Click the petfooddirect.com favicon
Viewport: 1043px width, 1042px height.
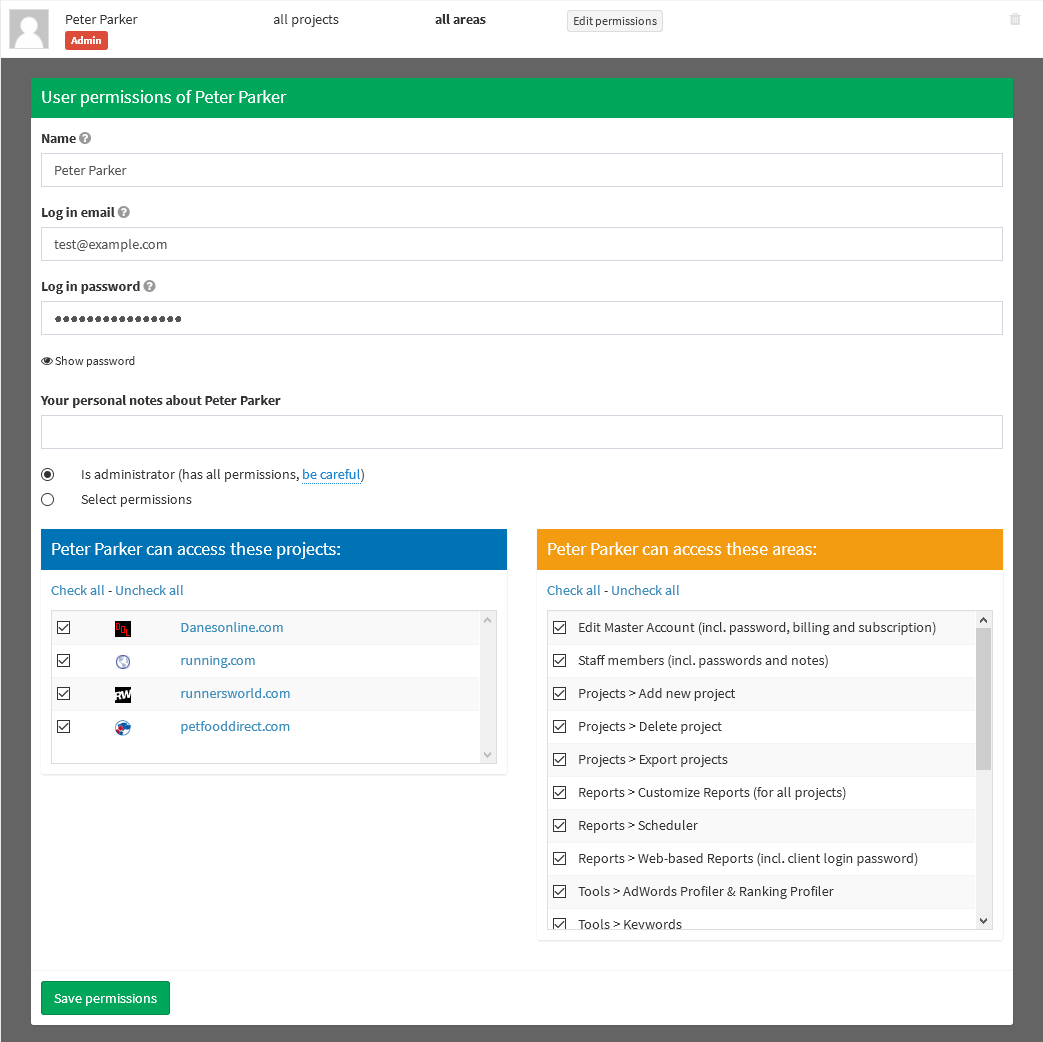[122, 727]
